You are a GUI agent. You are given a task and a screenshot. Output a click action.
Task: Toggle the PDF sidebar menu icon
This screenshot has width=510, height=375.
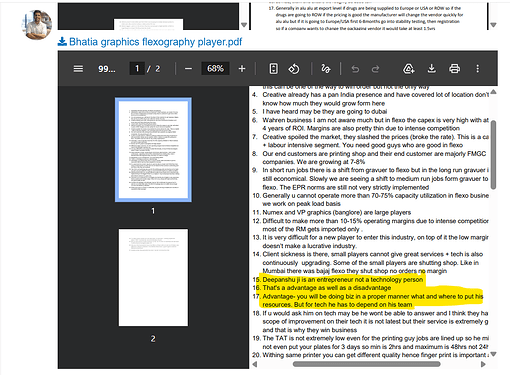click(78, 69)
